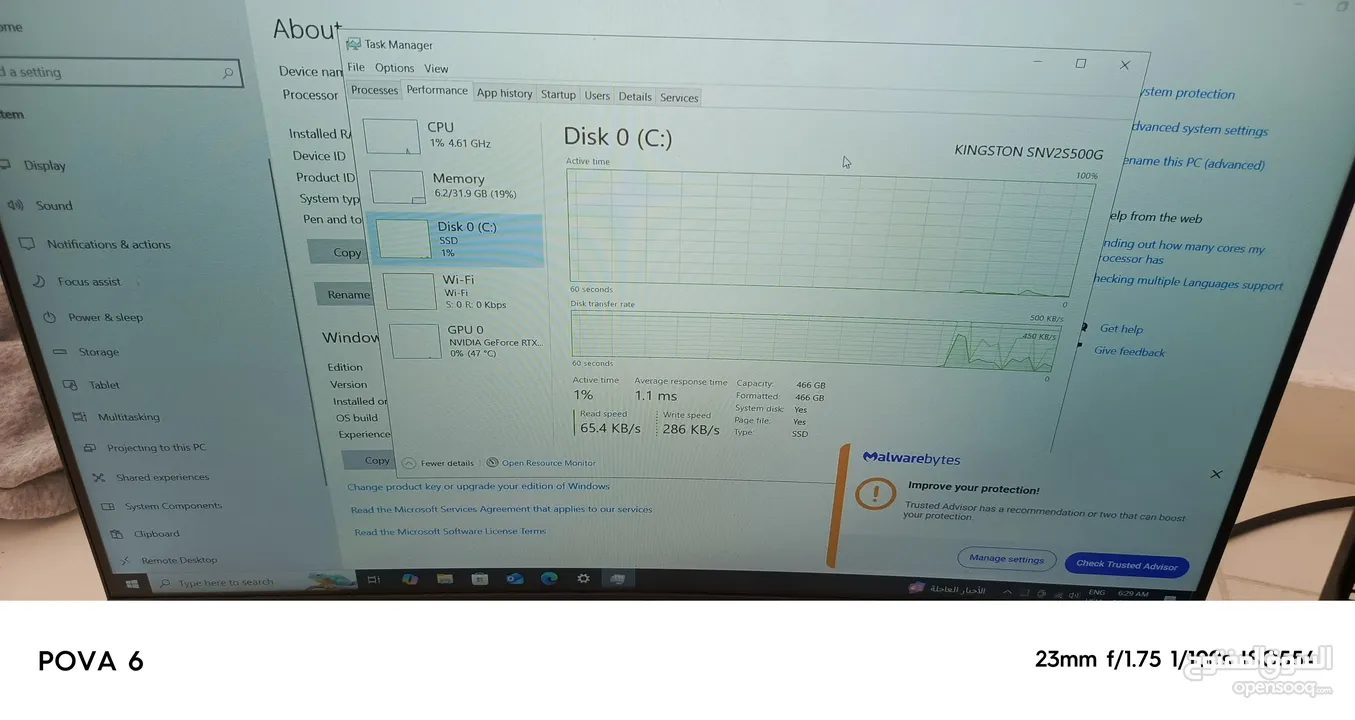Open Task View on the taskbar

click(373, 579)
